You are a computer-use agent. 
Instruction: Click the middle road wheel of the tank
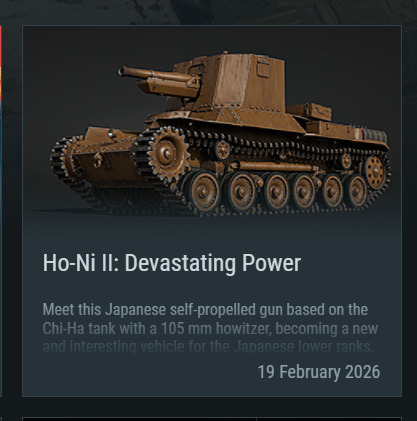coord(276,191)
